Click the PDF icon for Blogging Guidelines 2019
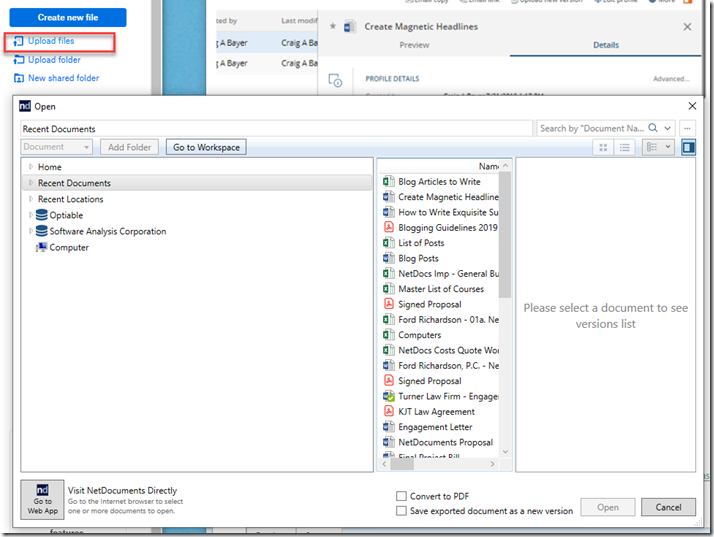The height and width of the screenshot is (537, 714). [x=388, y=227]
